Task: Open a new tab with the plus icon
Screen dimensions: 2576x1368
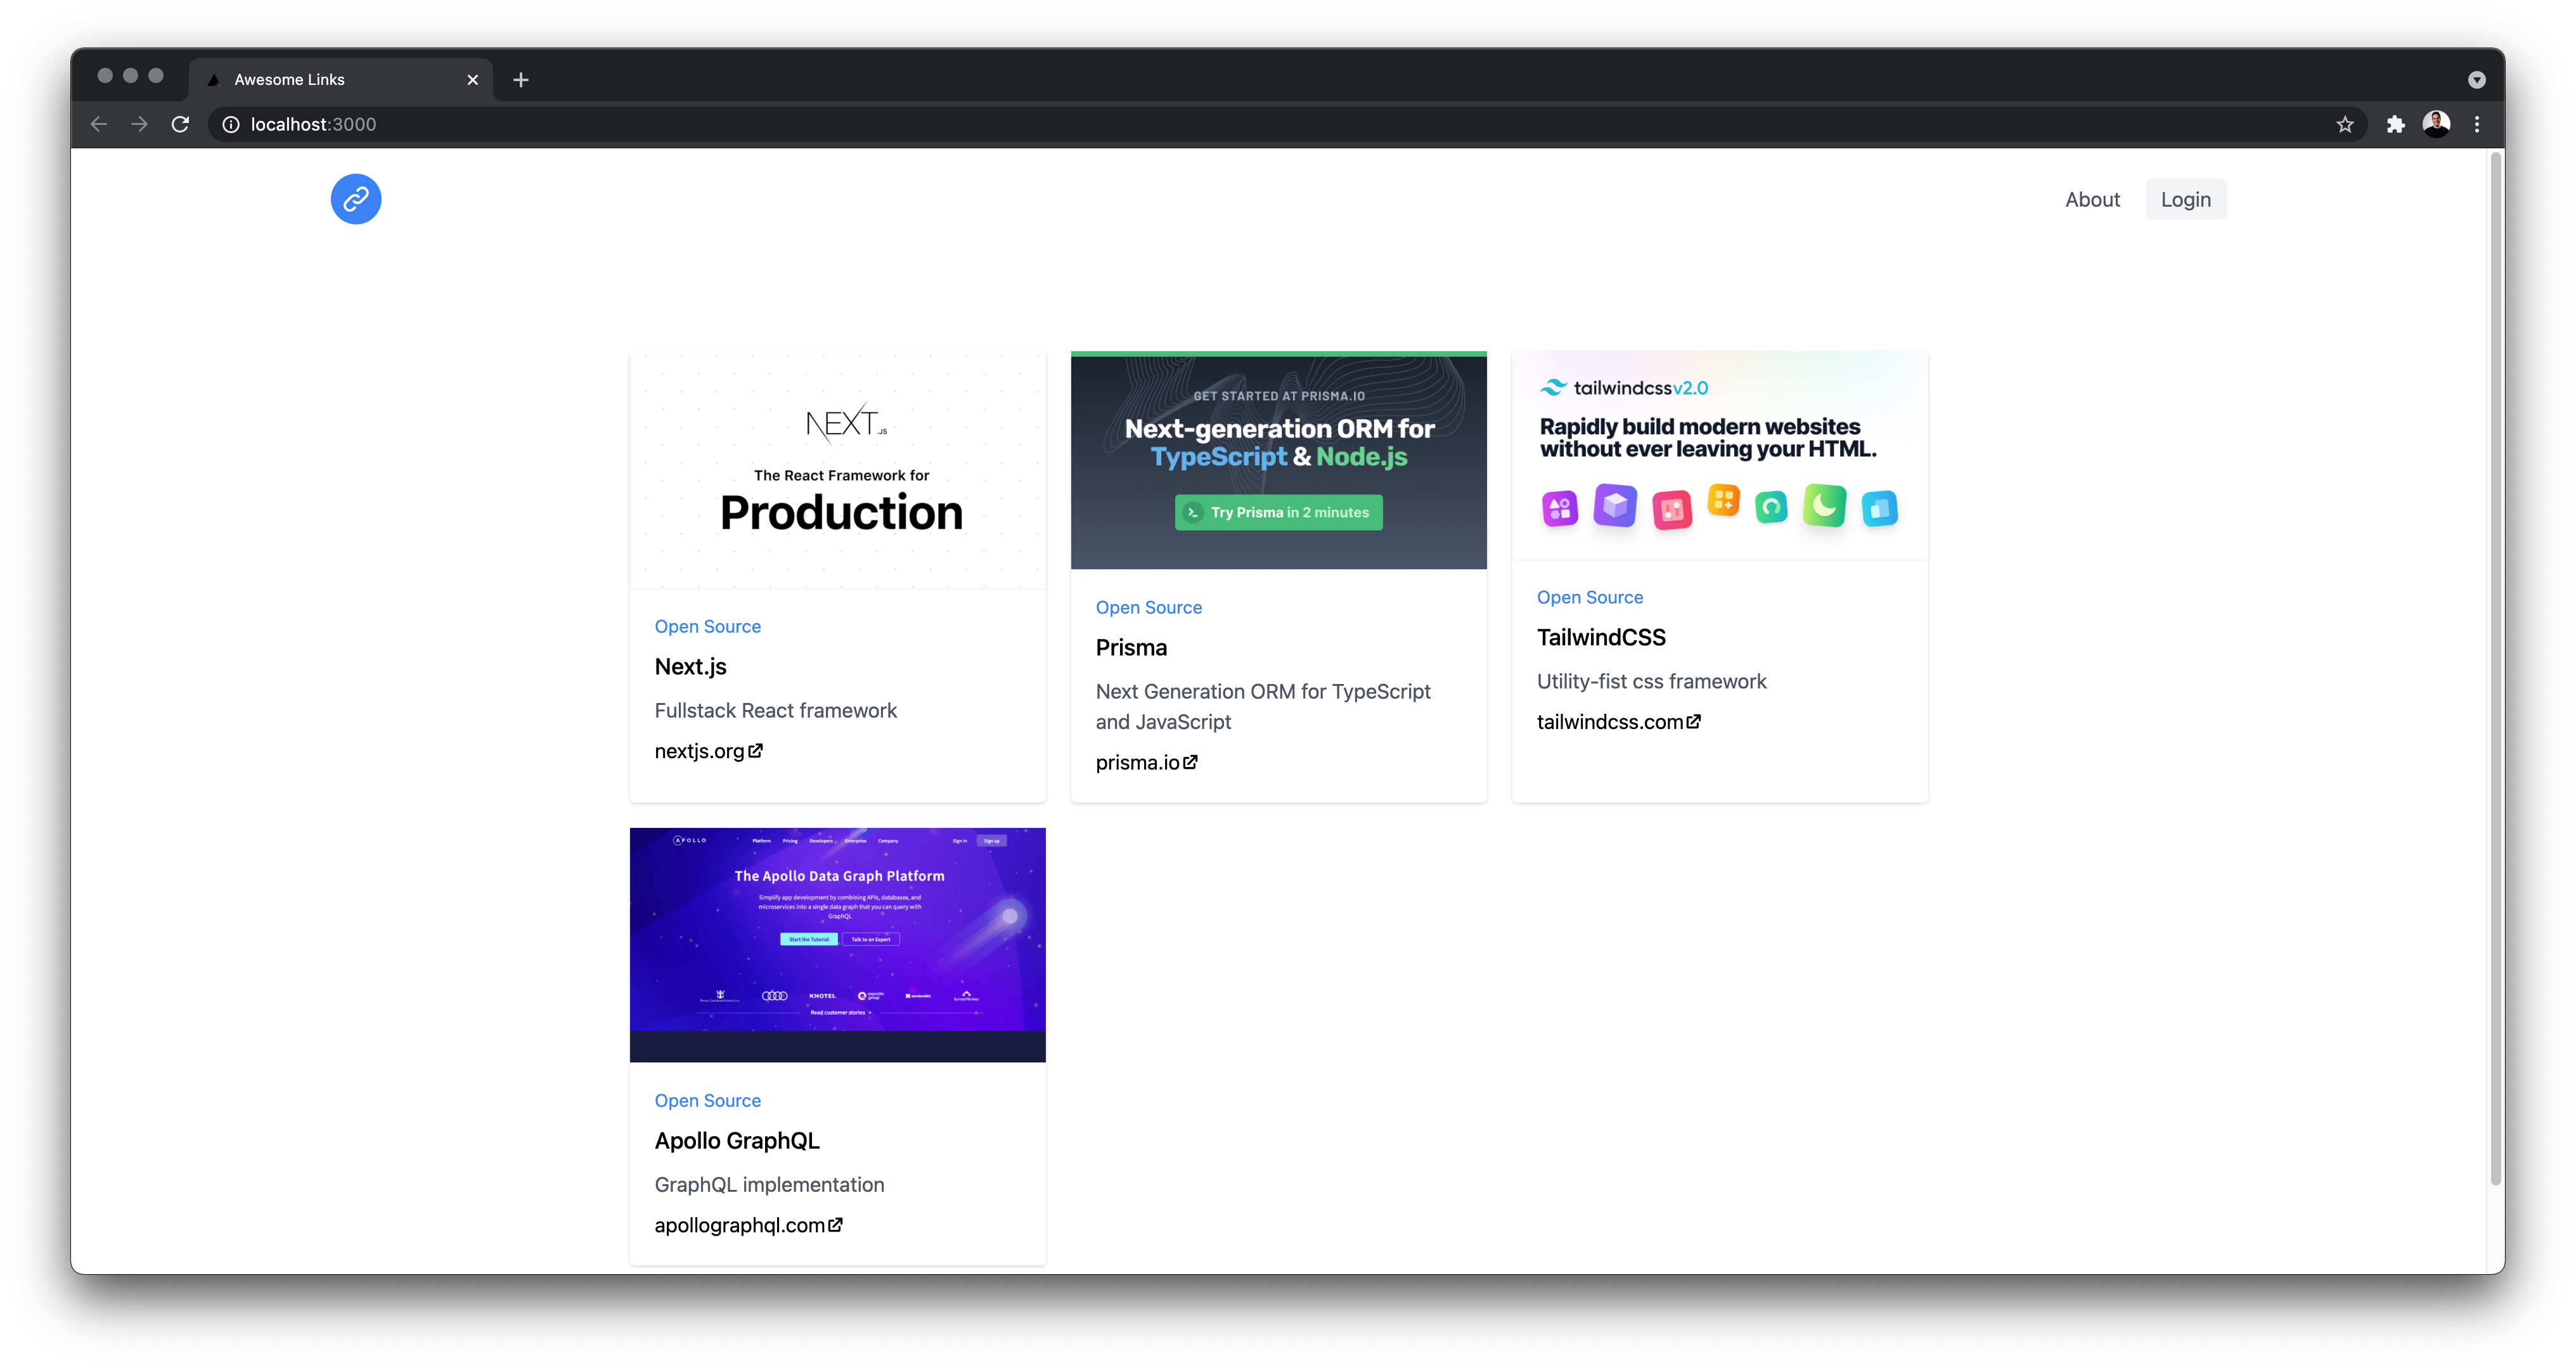Action: tap(520, 79)
